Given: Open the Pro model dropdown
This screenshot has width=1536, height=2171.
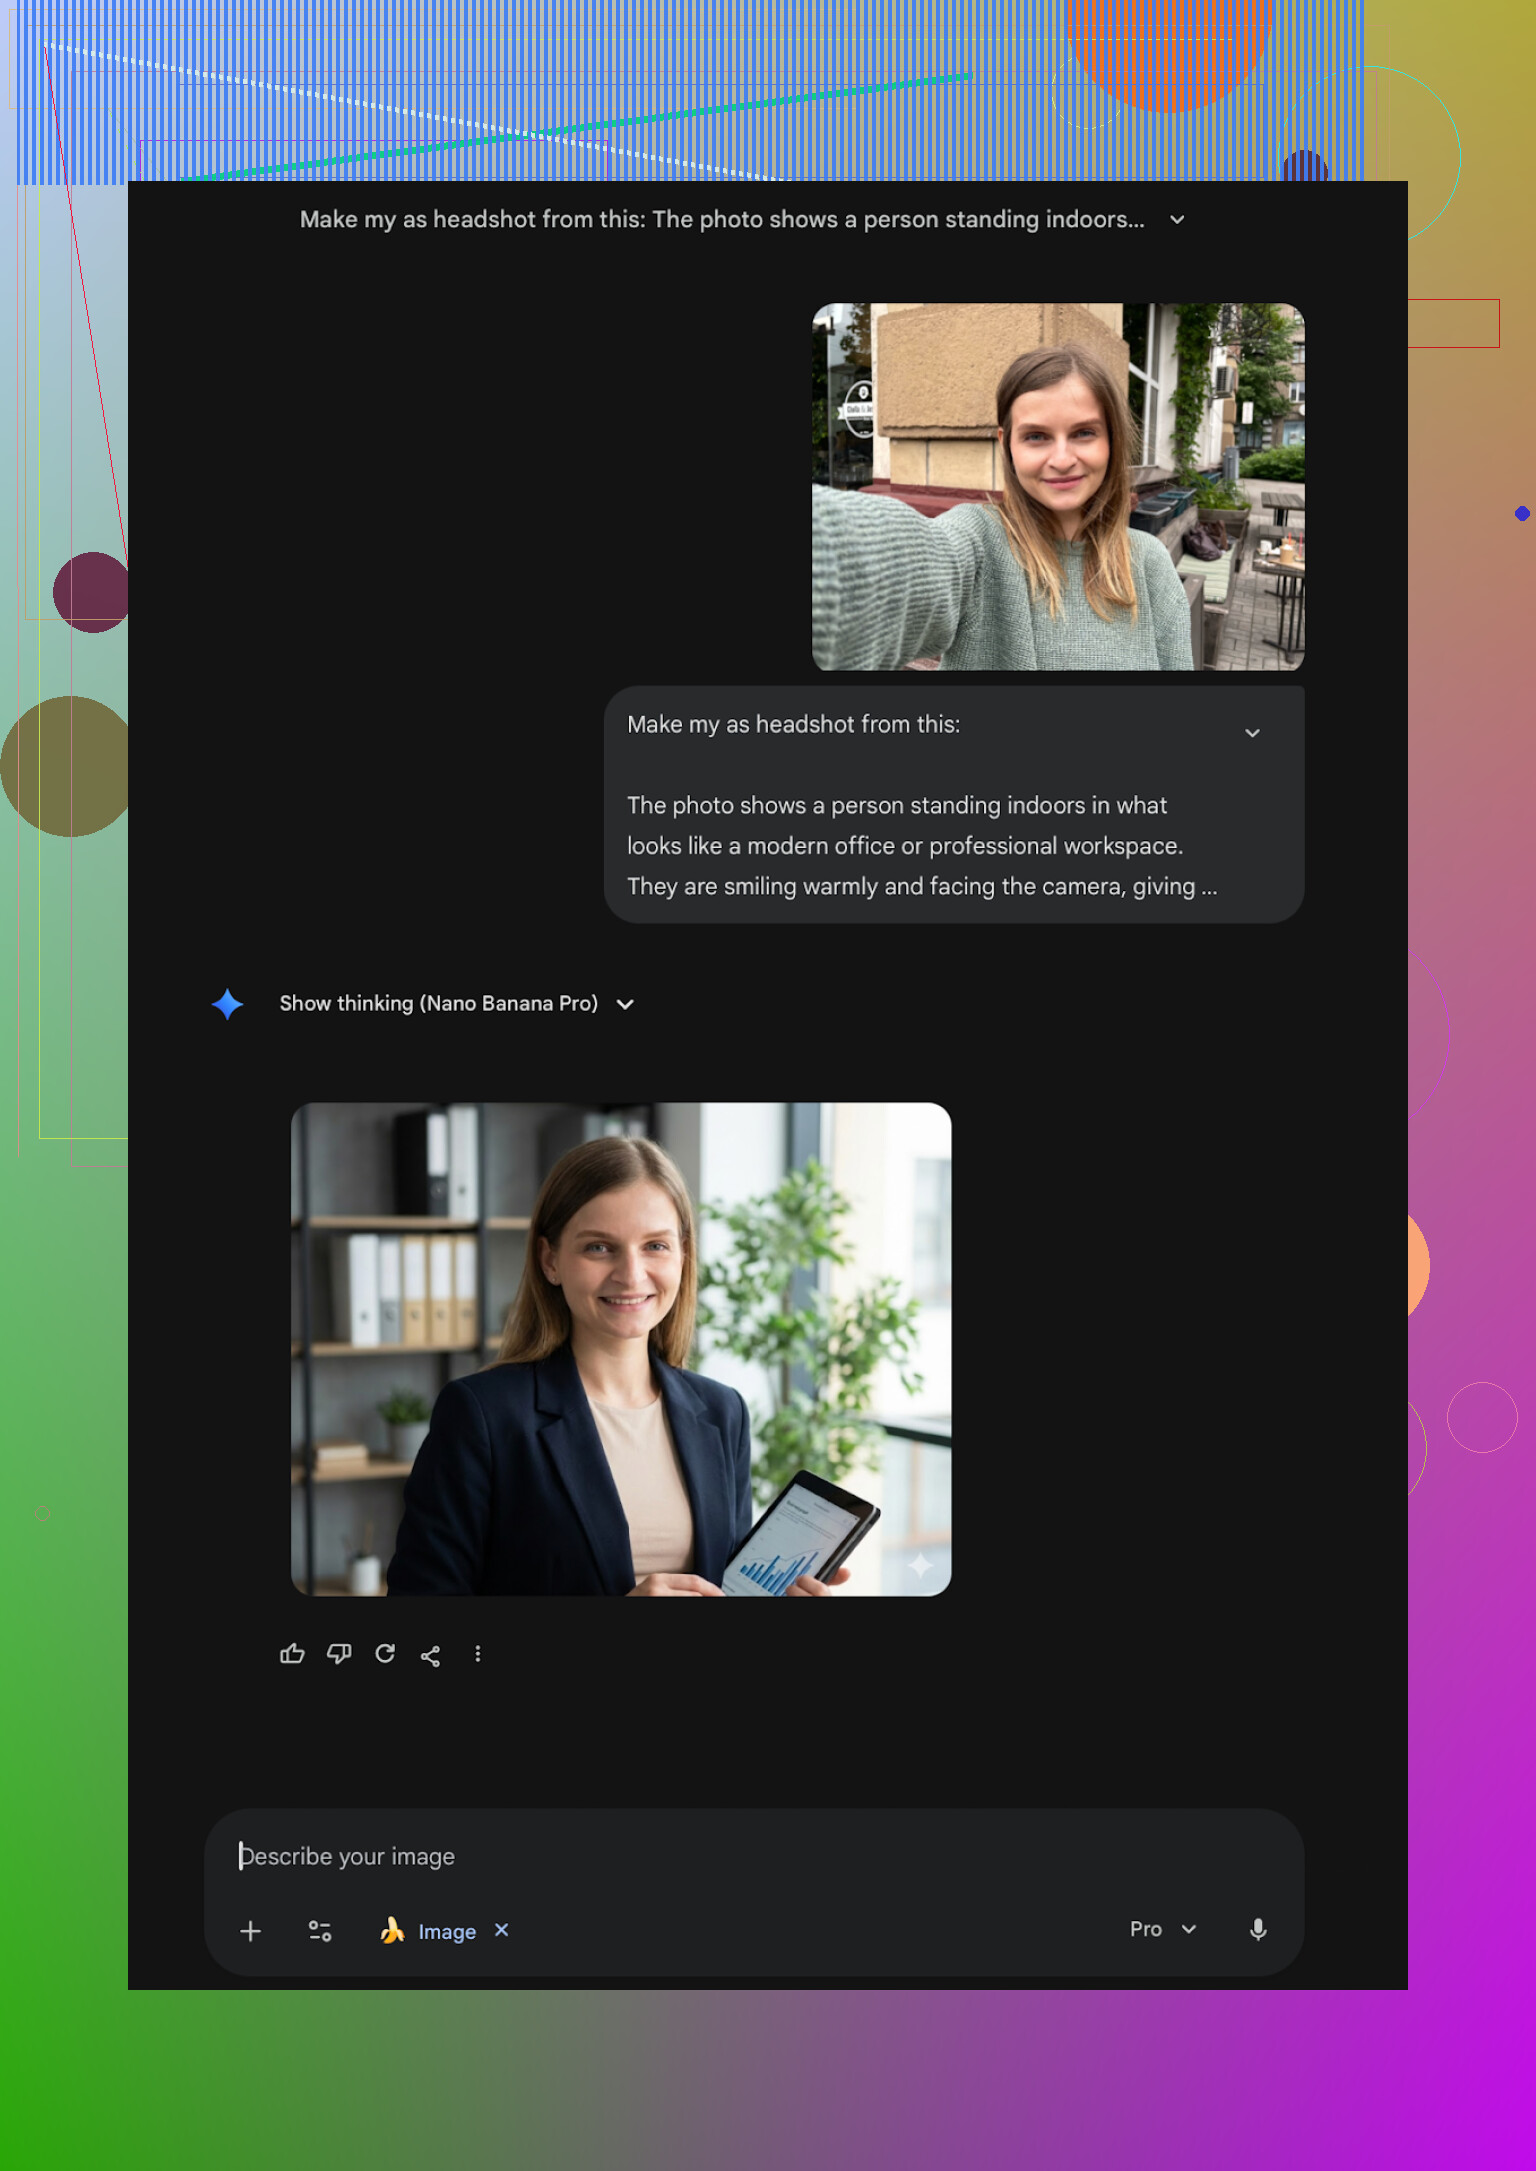Looking at the screenshot, I should [x=1162, y=1929].
